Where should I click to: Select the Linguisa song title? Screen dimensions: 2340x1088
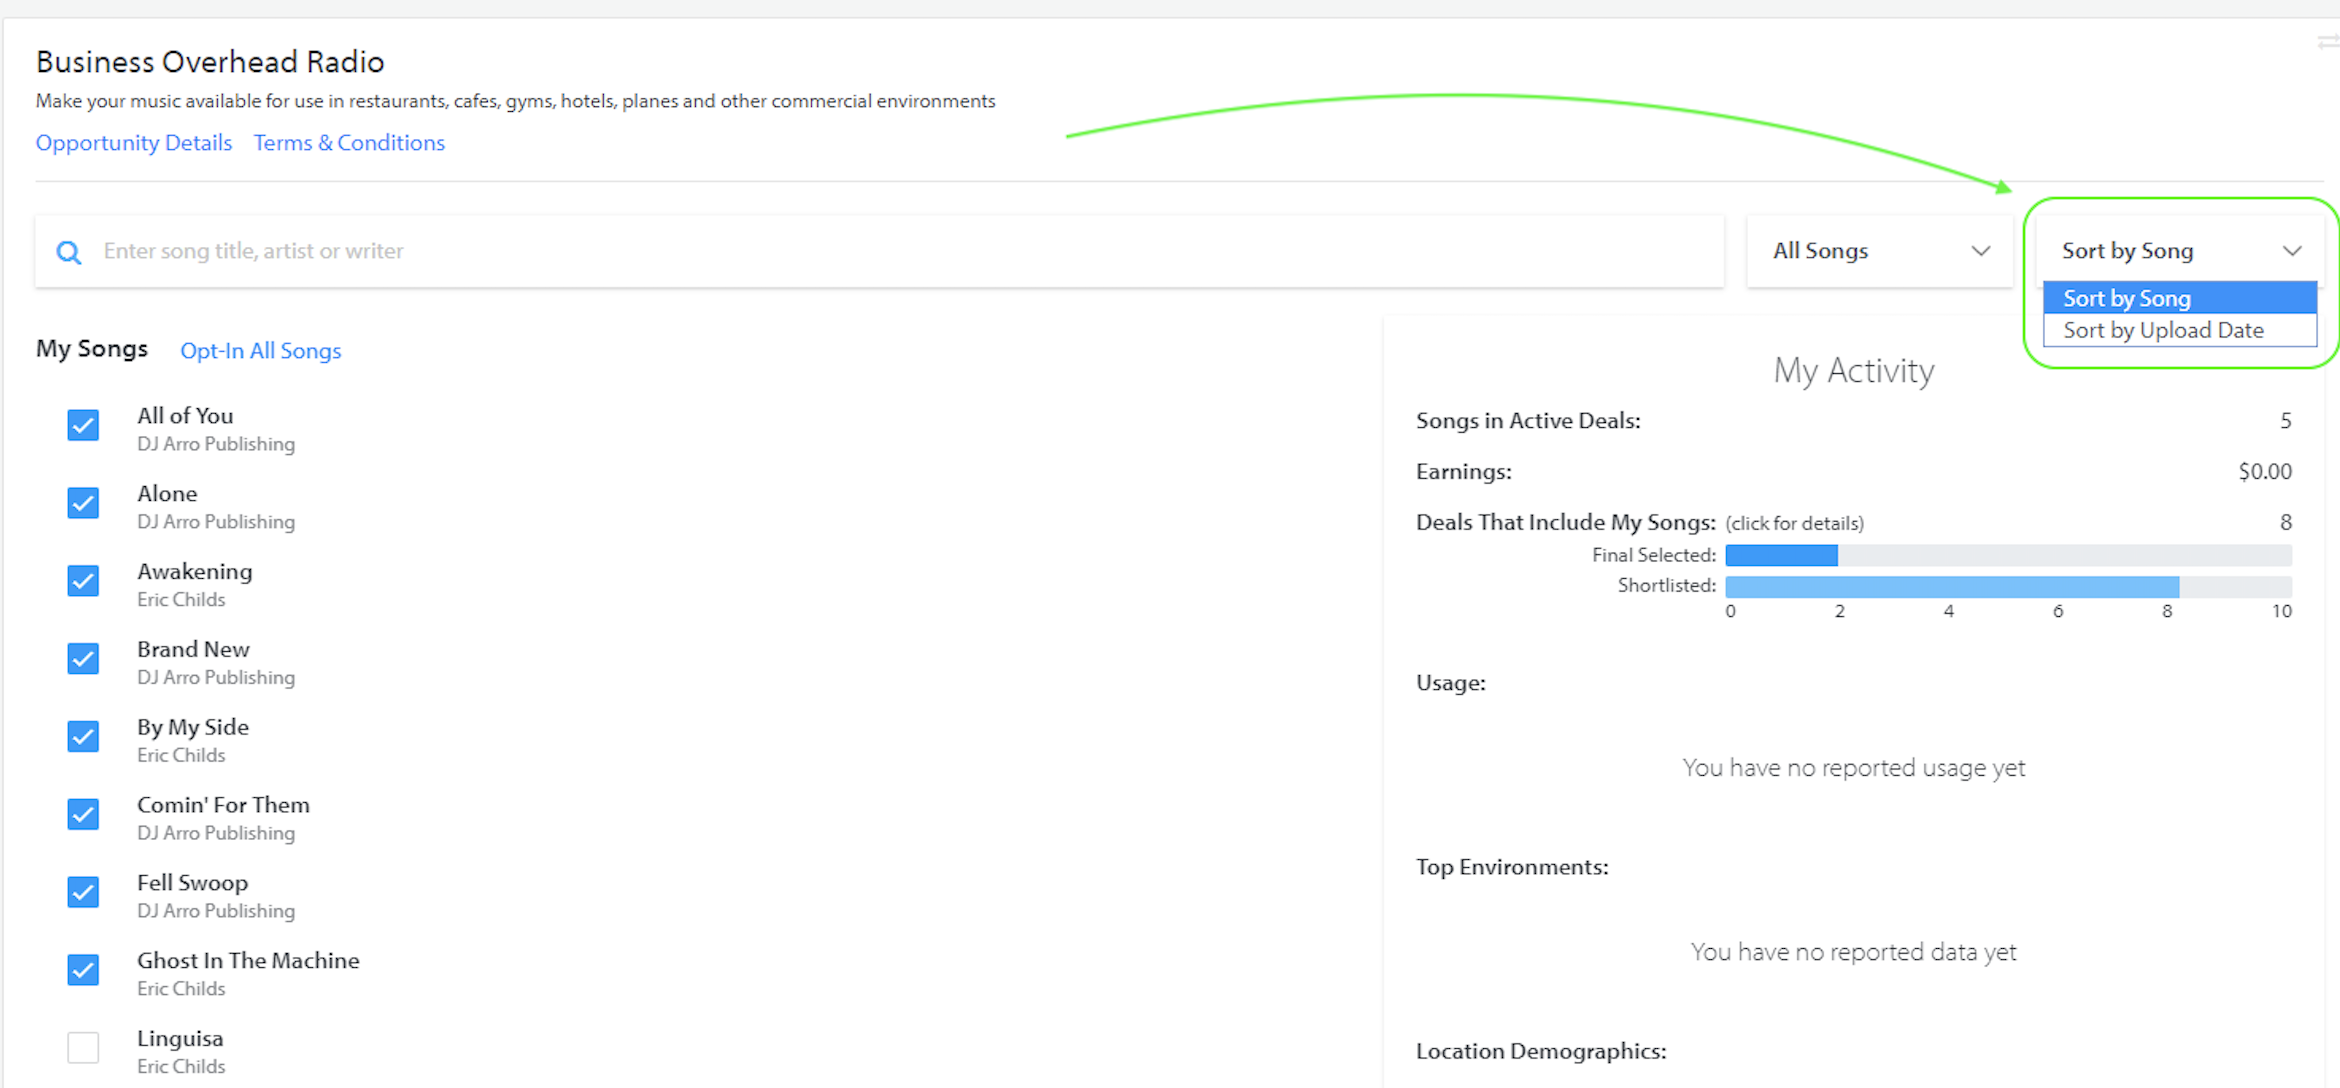point(180,1039)
